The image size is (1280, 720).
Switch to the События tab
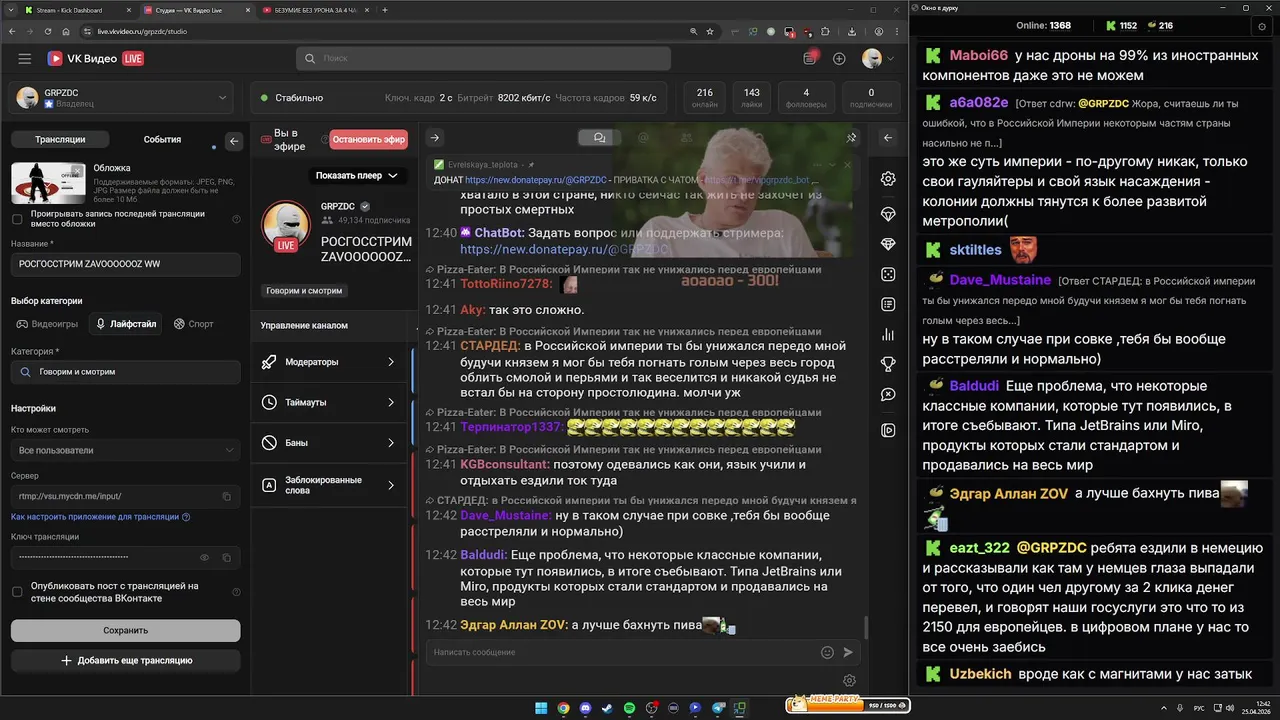(162, 140)
